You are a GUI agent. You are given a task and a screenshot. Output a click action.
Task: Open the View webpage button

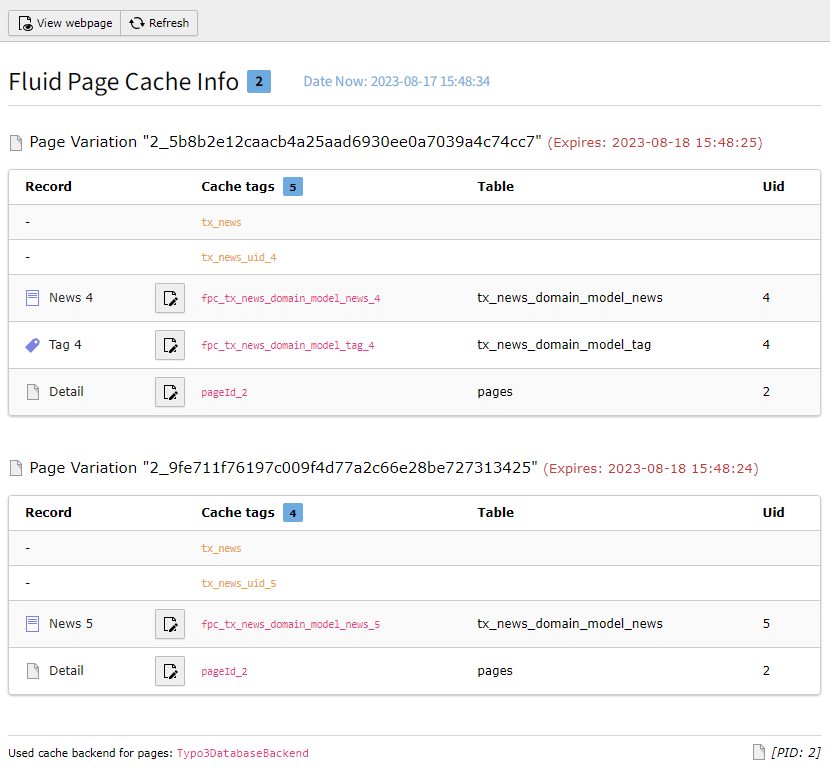pyautogui.click(x=65, y=23)
